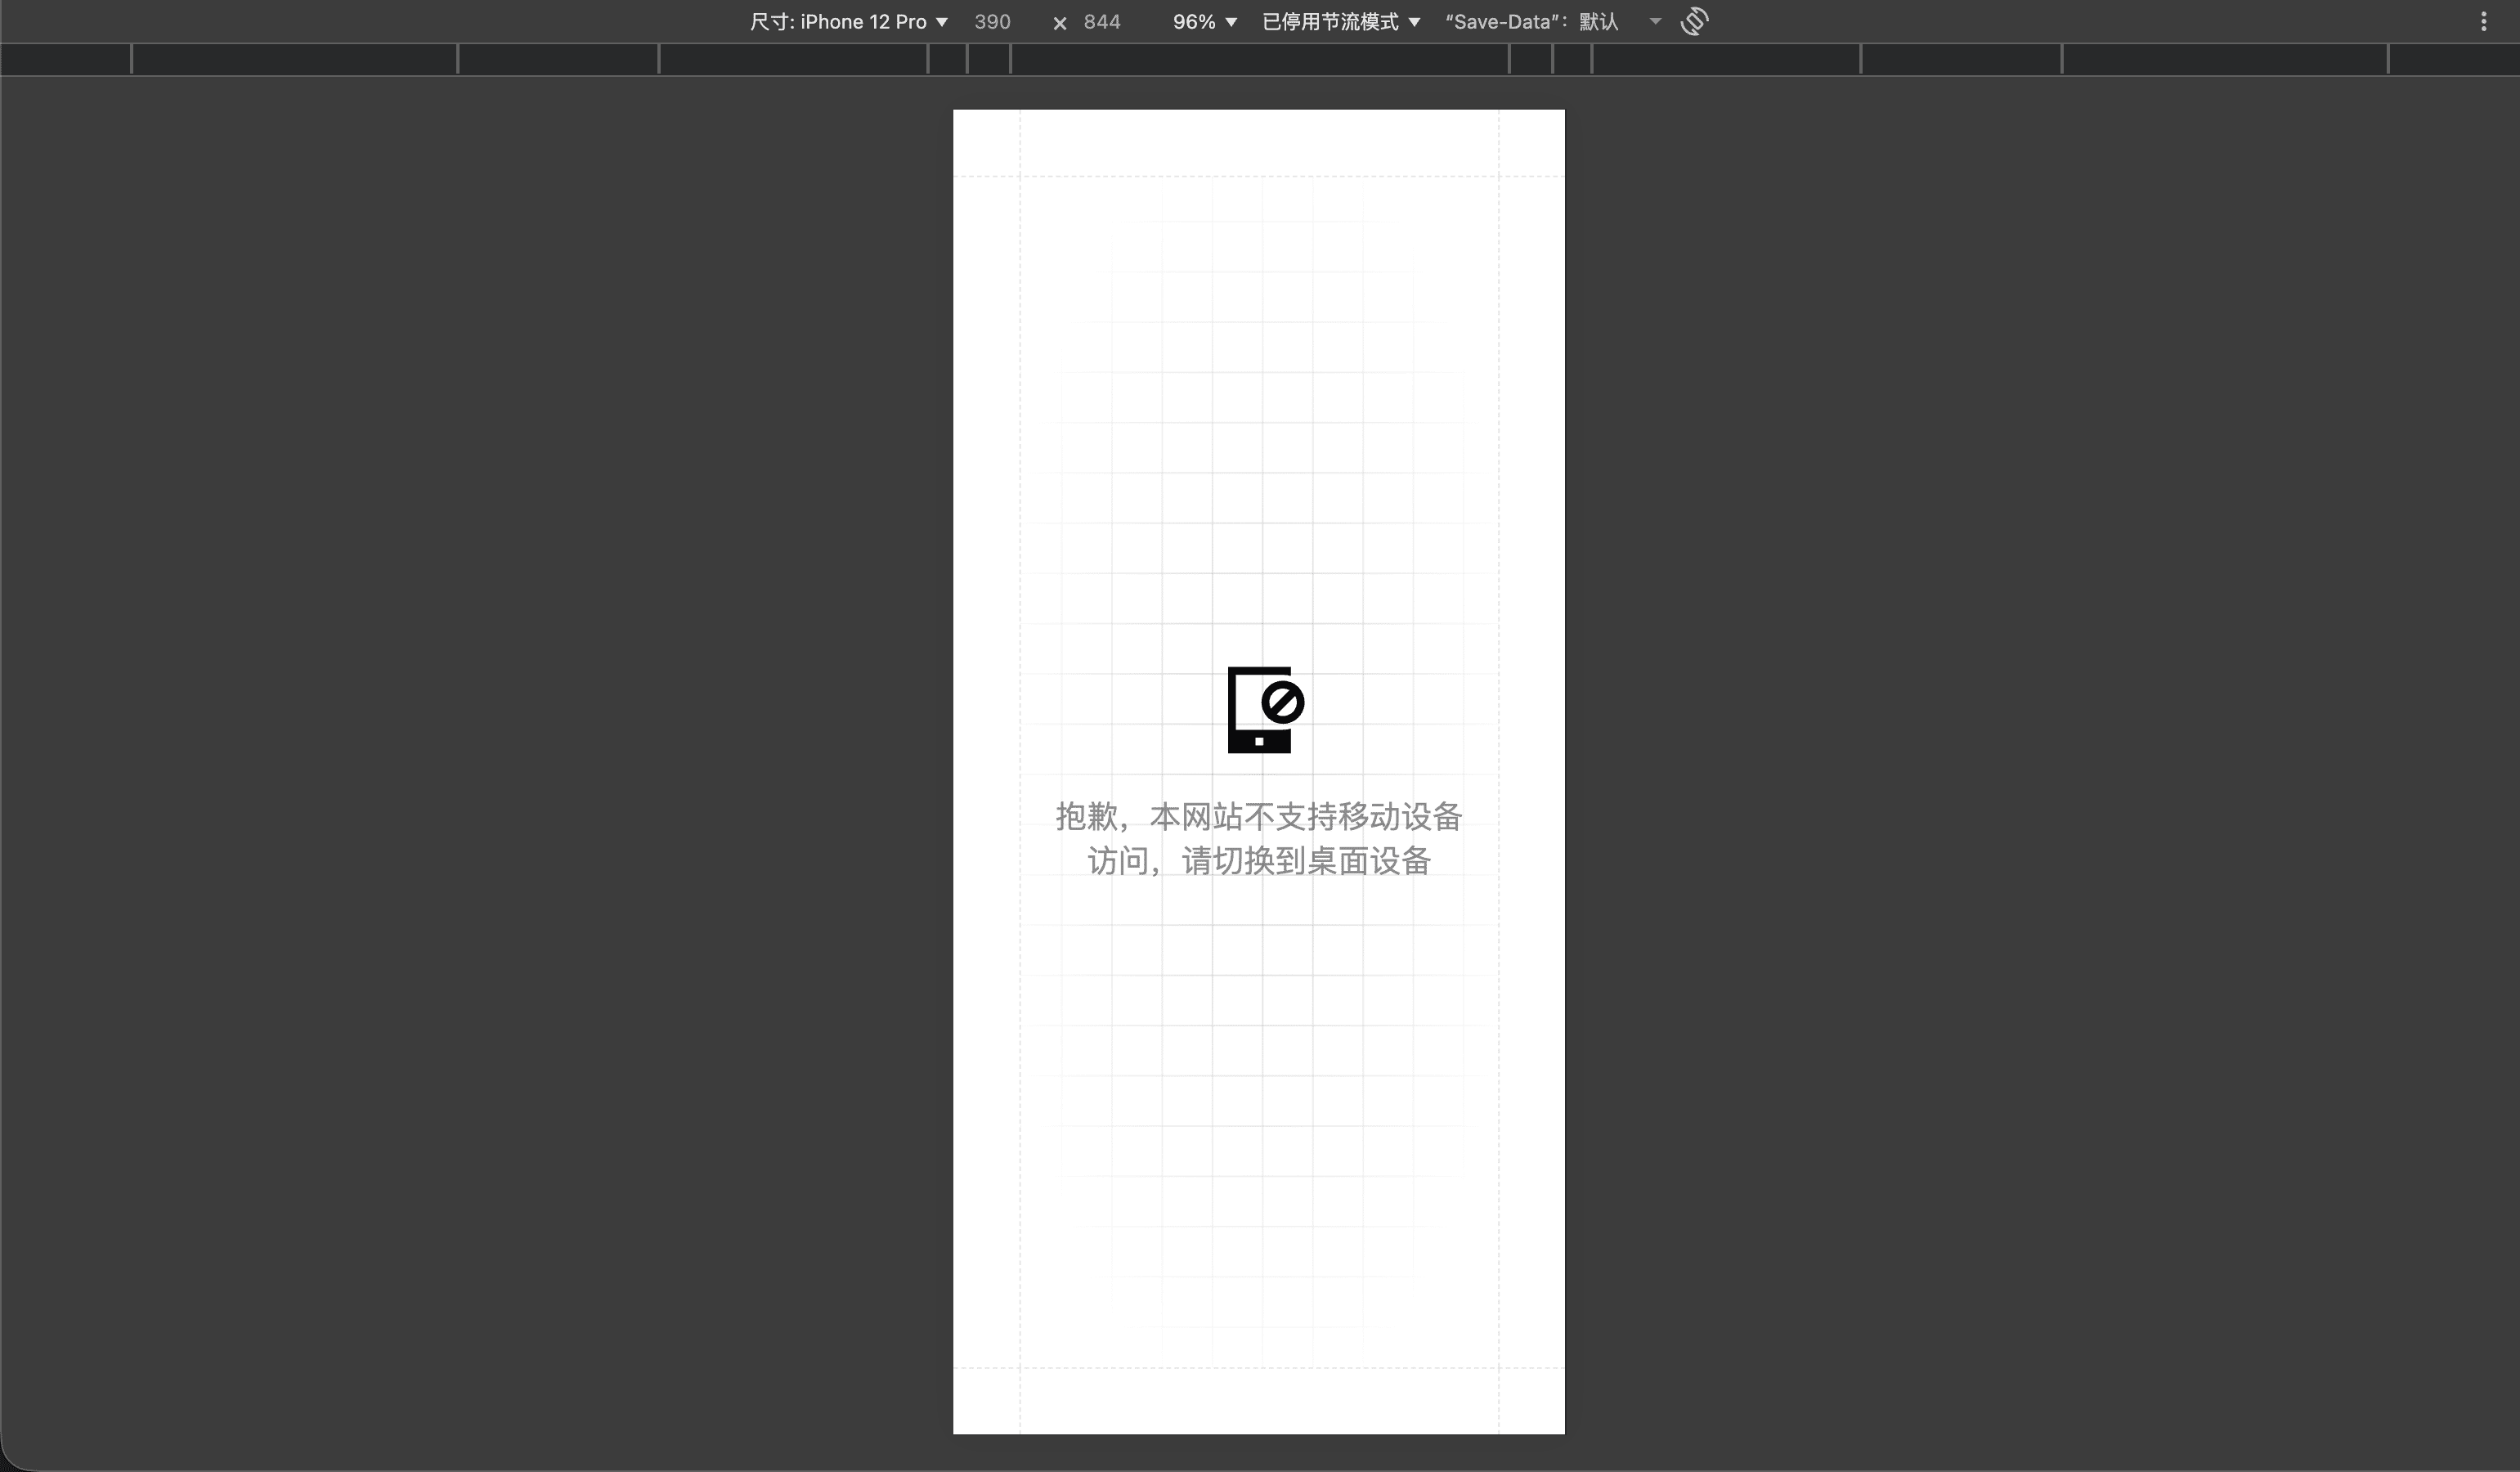Click the rightmost segment of the breakpoint bar
This screenshot has width=2520, height=1472.
pyautogui.click(x=2453, y=60)
